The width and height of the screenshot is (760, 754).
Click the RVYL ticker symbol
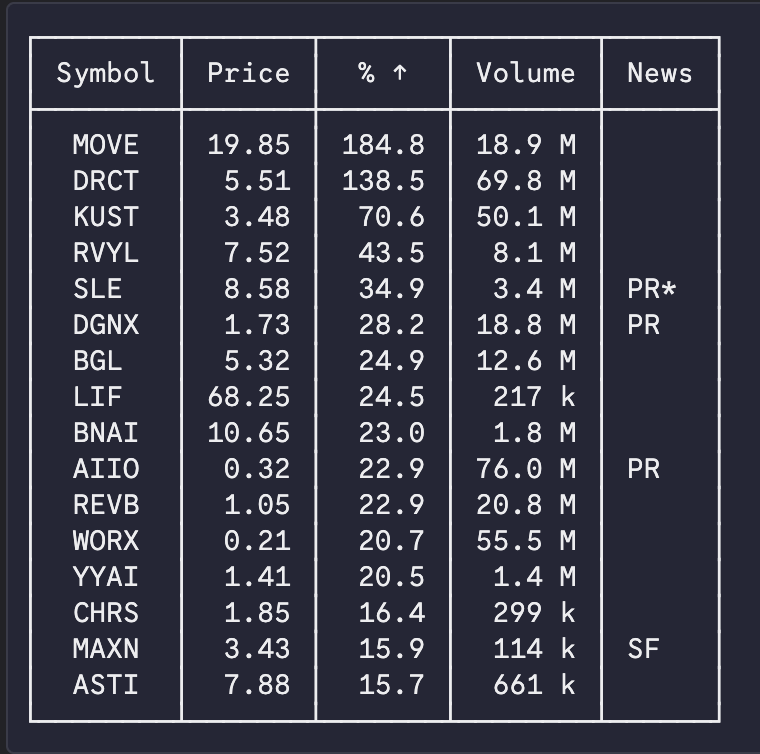[105, 253]
